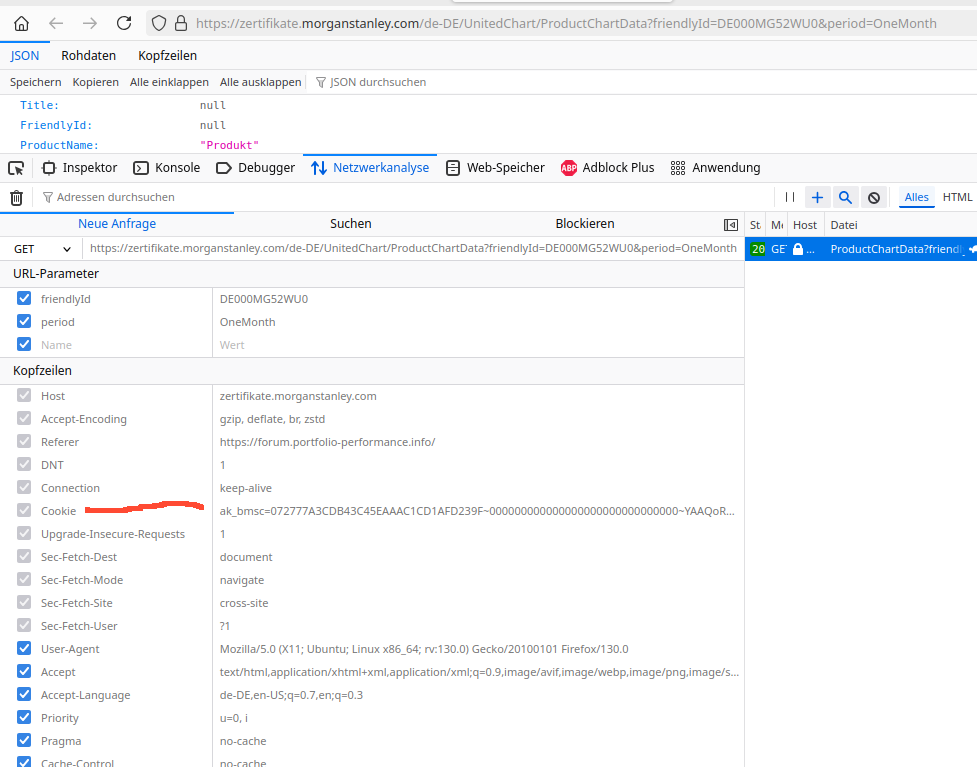
Task: Pause network recording with pause icon
Action: point(789,198)
